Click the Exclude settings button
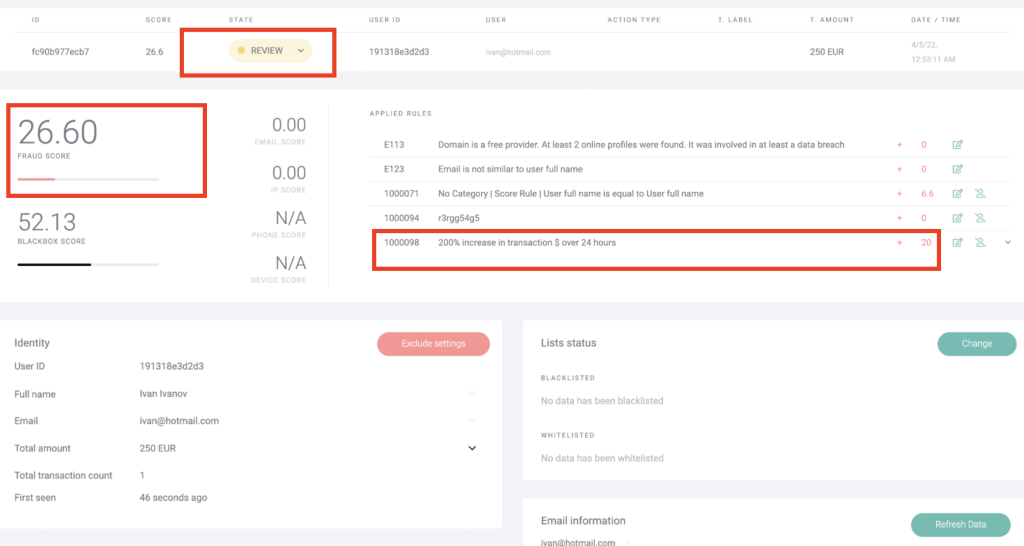The image size is (1024, 546). [x=433, y=344]
